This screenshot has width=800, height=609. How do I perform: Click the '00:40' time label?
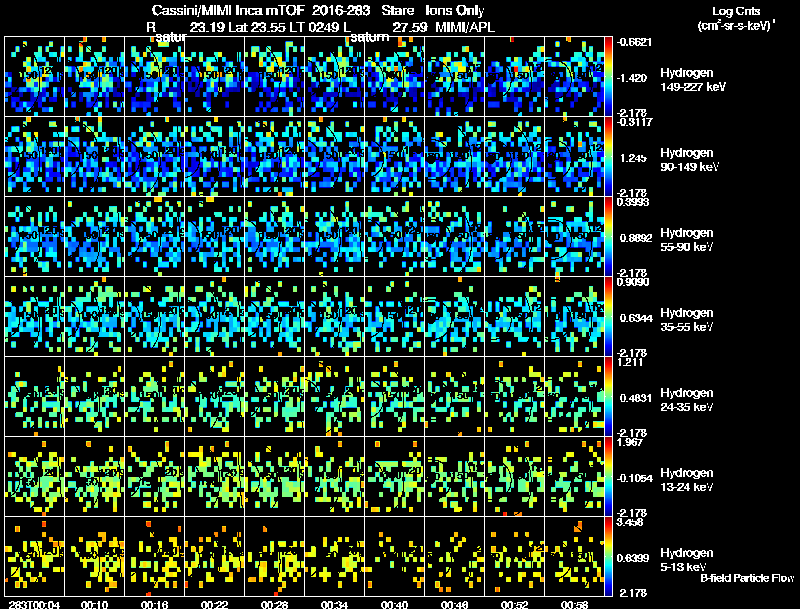tap(394, 604)
